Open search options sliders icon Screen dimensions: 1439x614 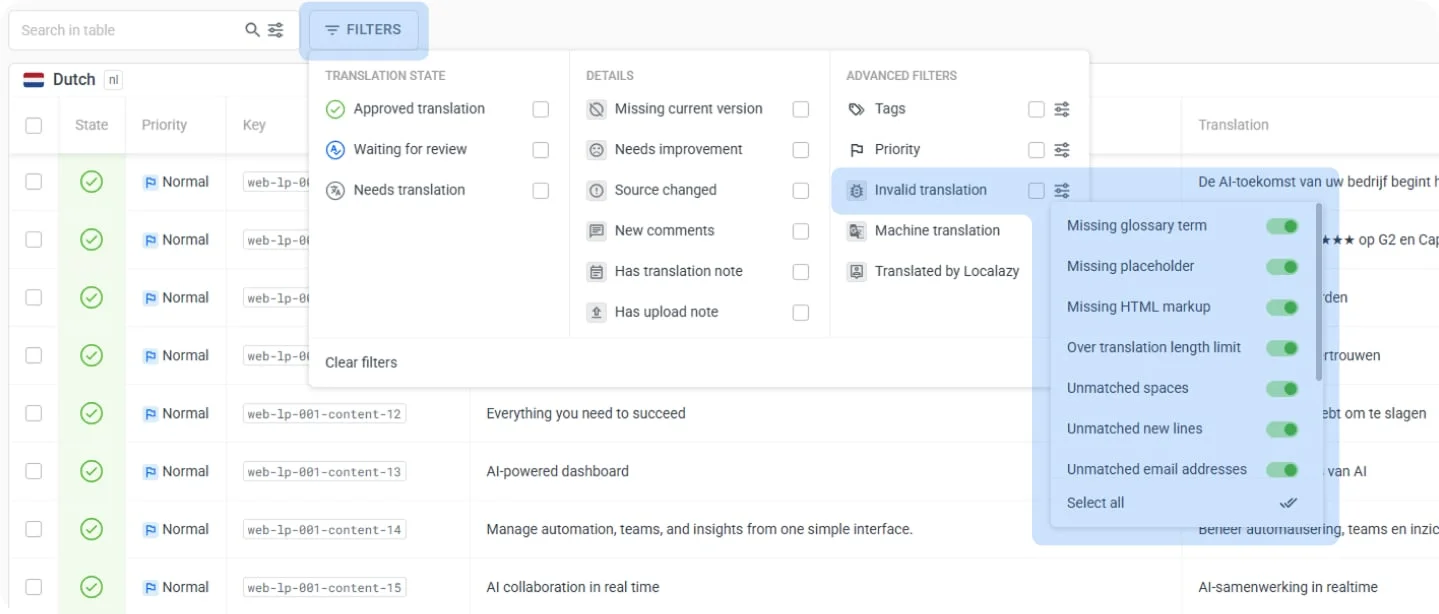click(x=276, y=30)
